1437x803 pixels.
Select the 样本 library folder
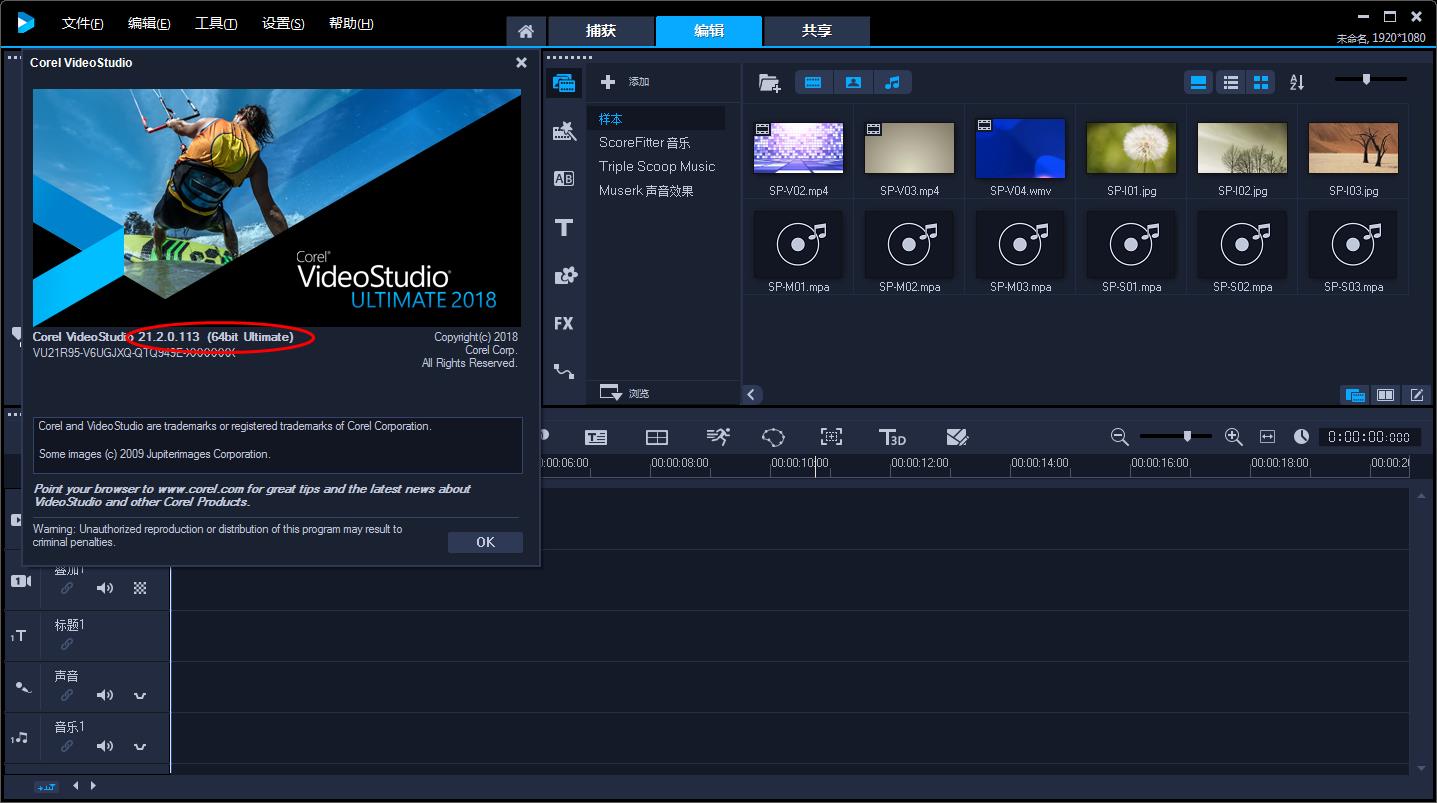click(656, 118)
